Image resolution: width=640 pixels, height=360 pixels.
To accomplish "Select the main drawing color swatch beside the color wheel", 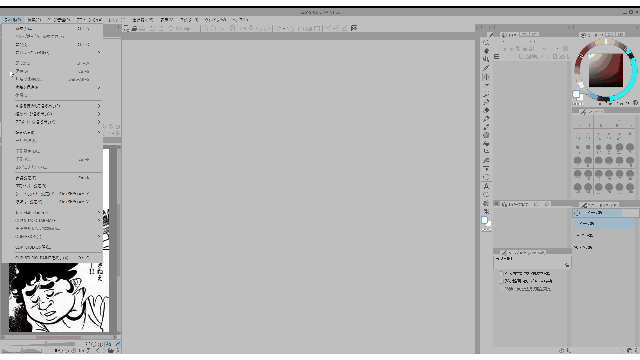I will point(576,94).
